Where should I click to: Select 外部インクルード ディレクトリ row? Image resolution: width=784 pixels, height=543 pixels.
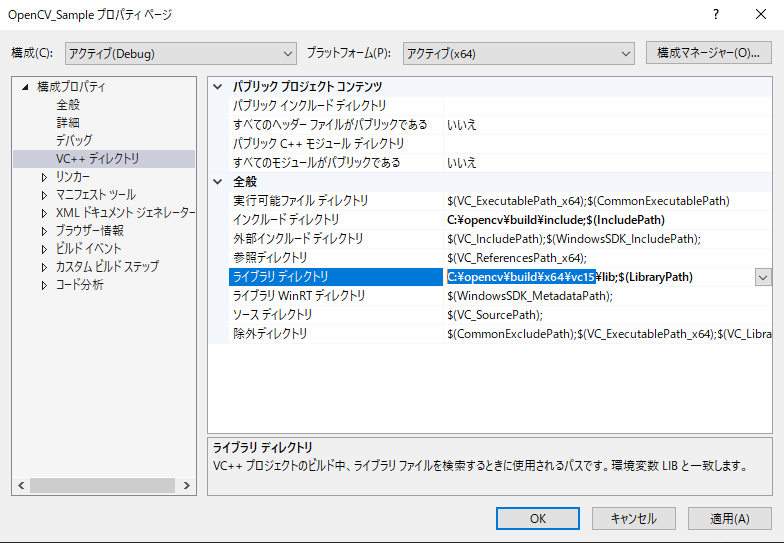[x=500, y=238]
